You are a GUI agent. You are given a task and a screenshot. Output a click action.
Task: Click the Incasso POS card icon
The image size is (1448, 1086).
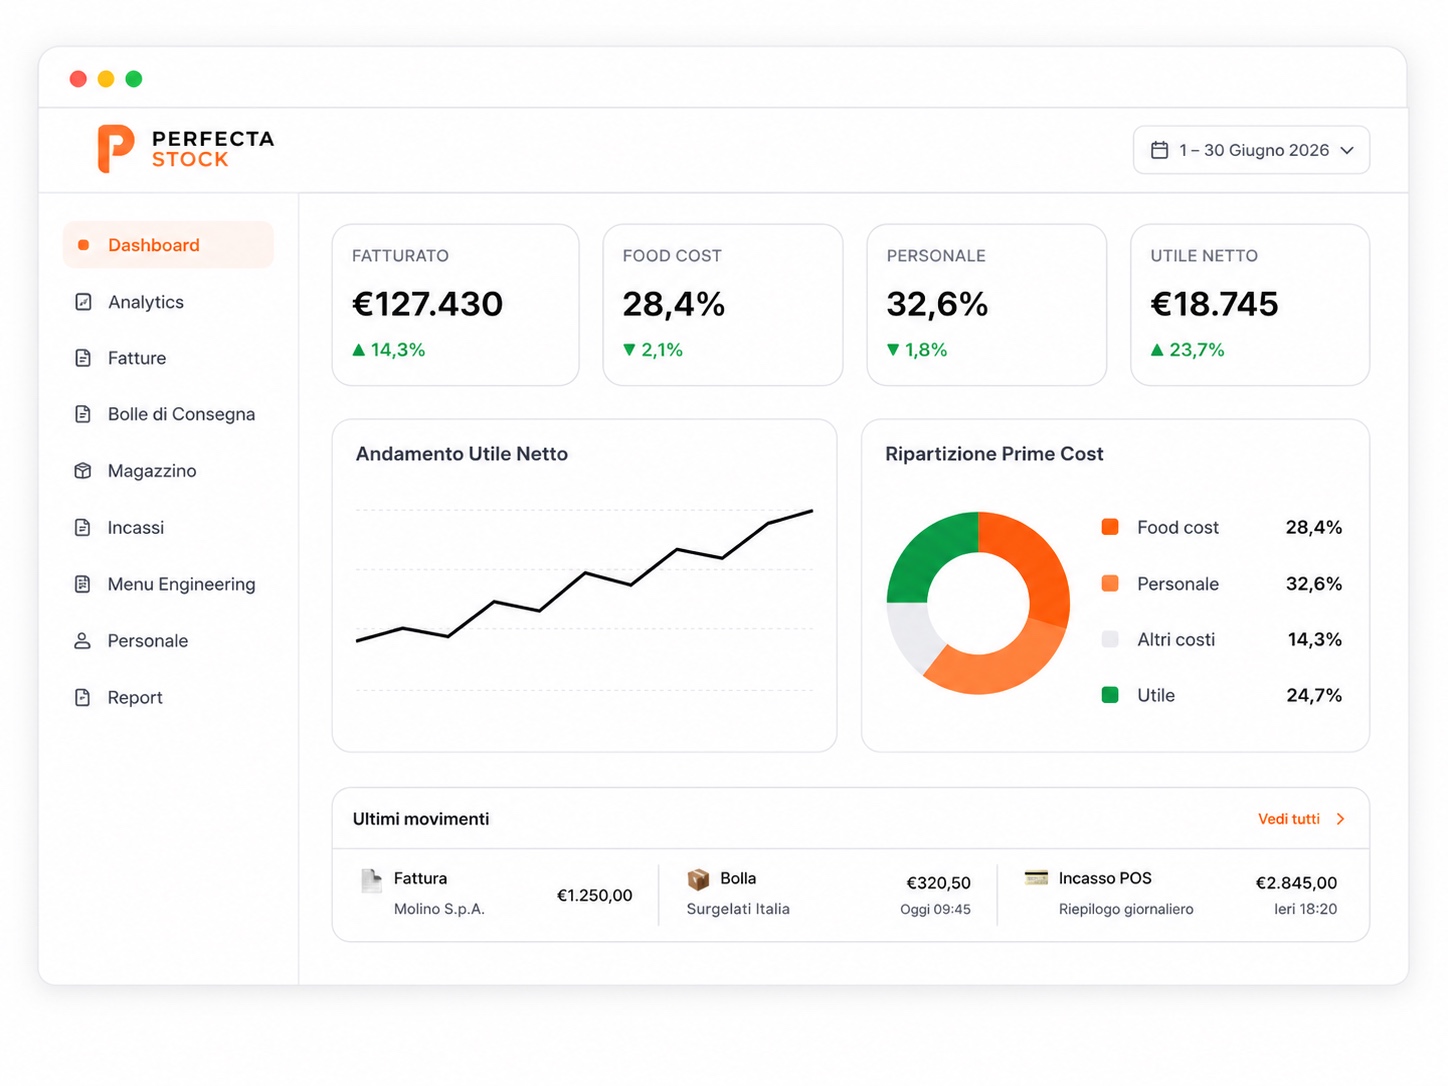pyautogui.click(x=1036, y=877)
